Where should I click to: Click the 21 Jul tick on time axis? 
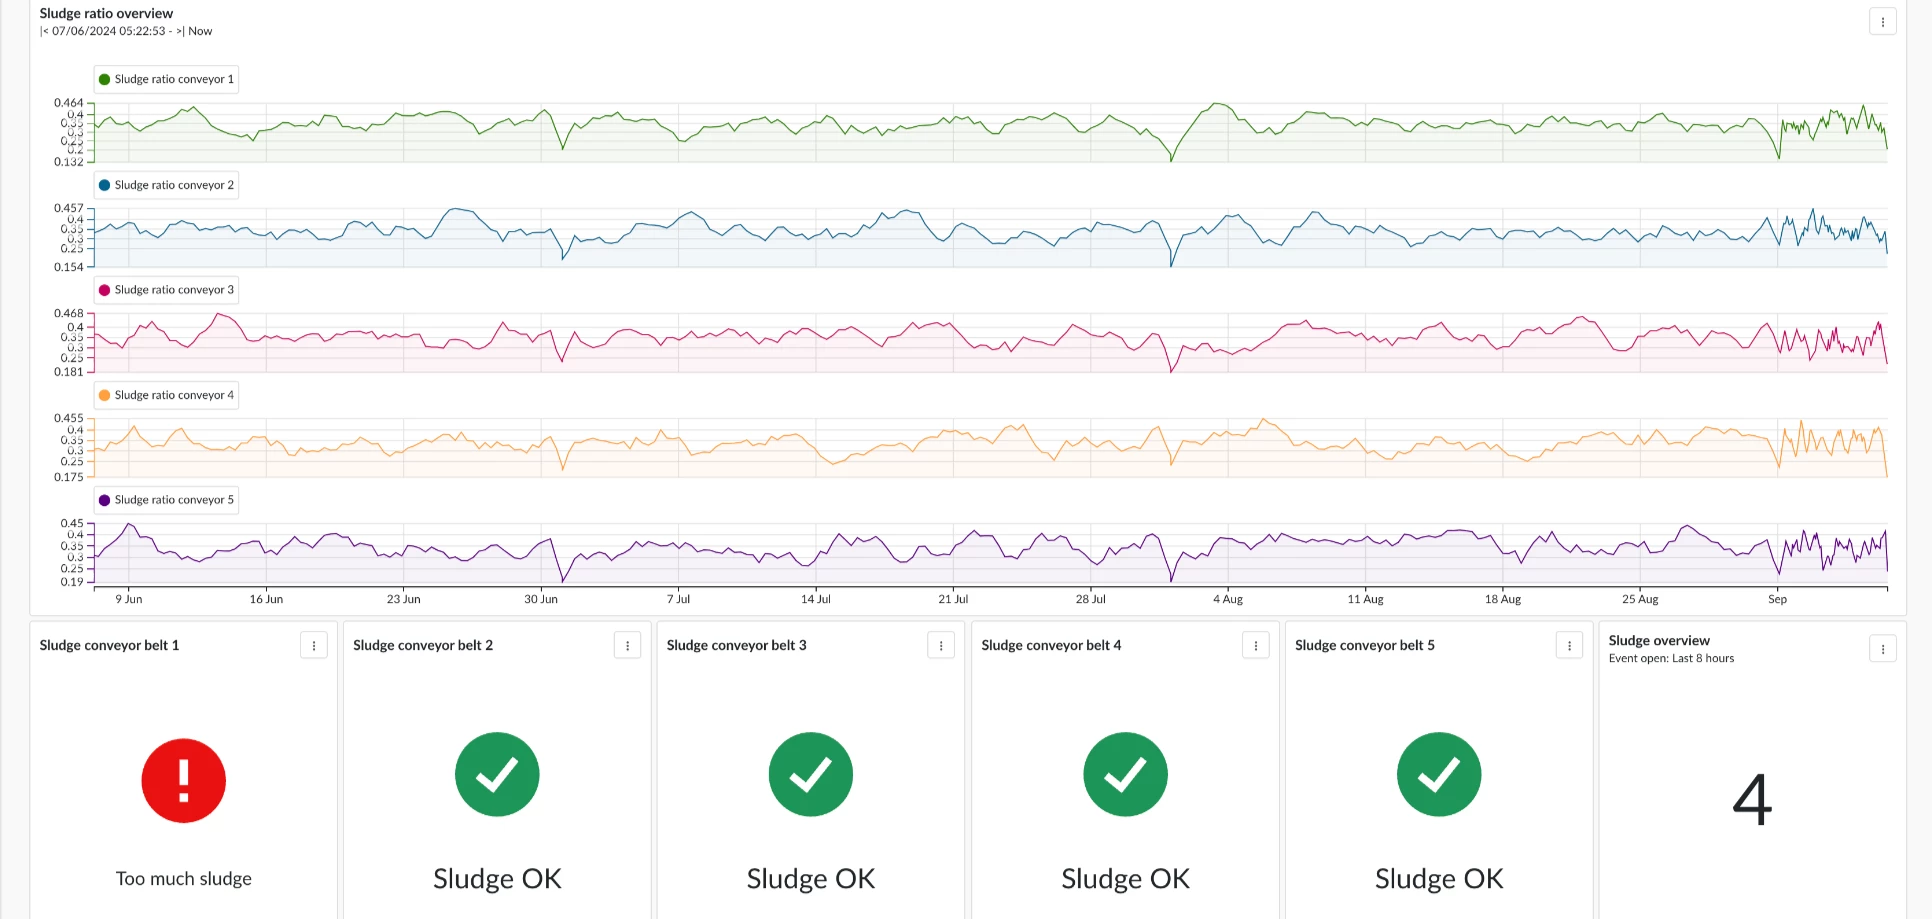(x=953, y=599)
